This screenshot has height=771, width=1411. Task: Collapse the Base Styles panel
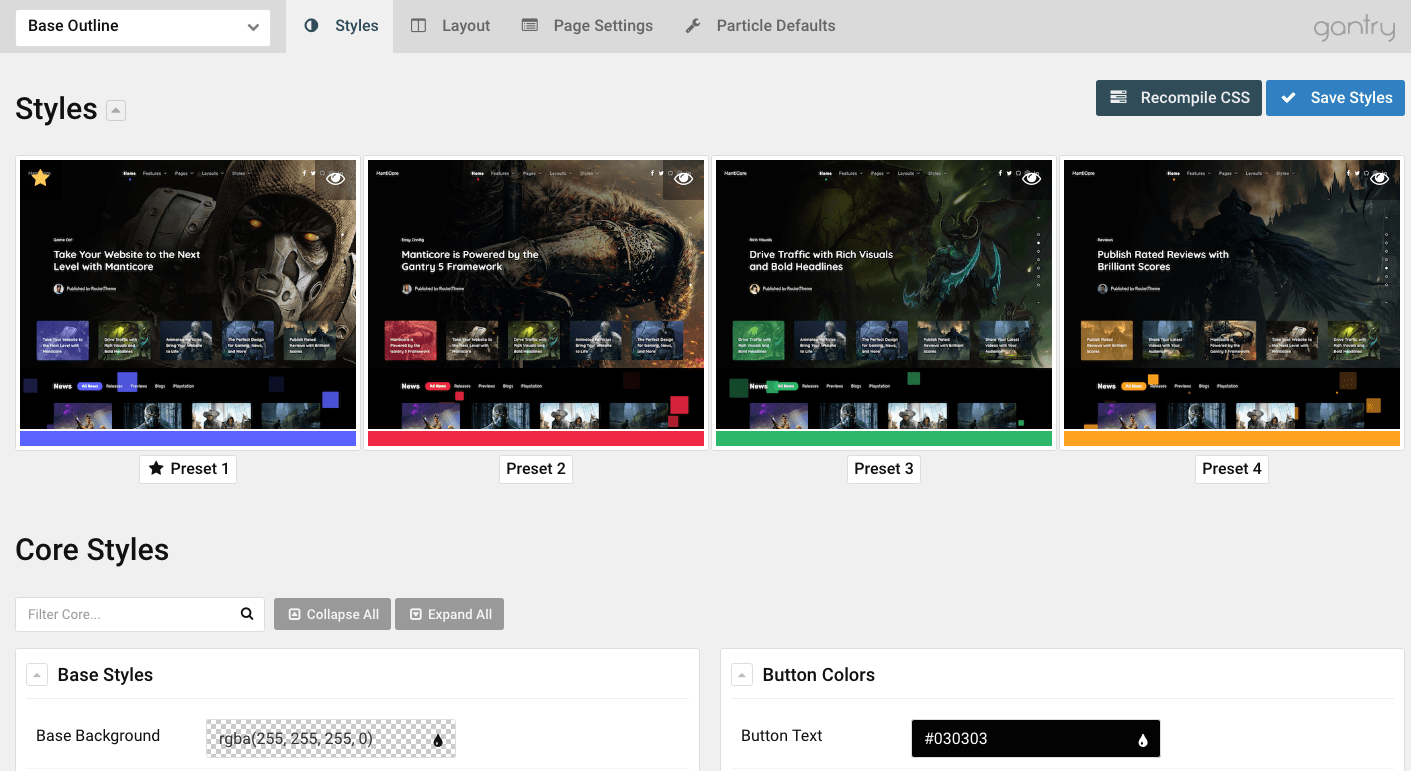point(37,675)
